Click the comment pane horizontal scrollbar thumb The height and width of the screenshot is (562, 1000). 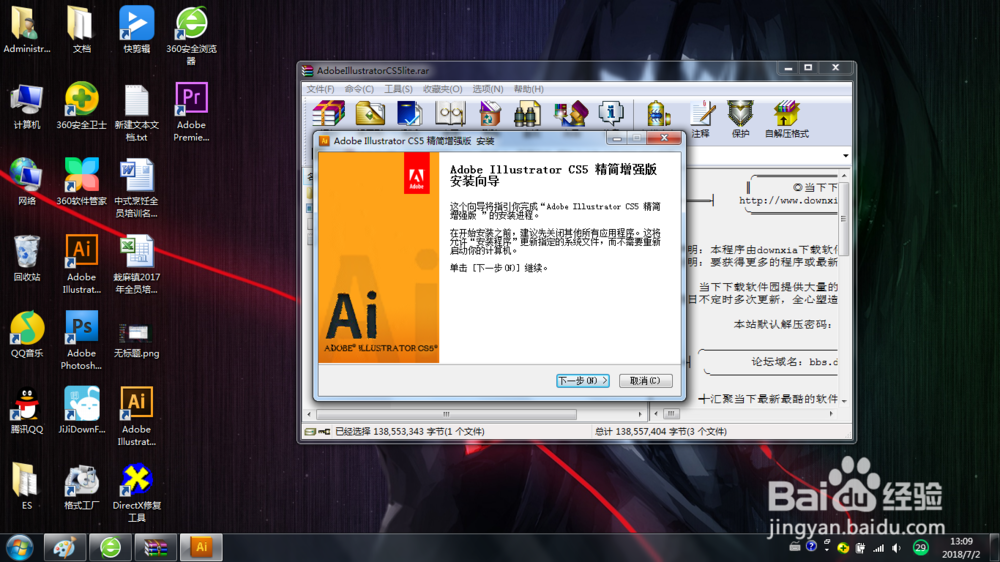671,414
